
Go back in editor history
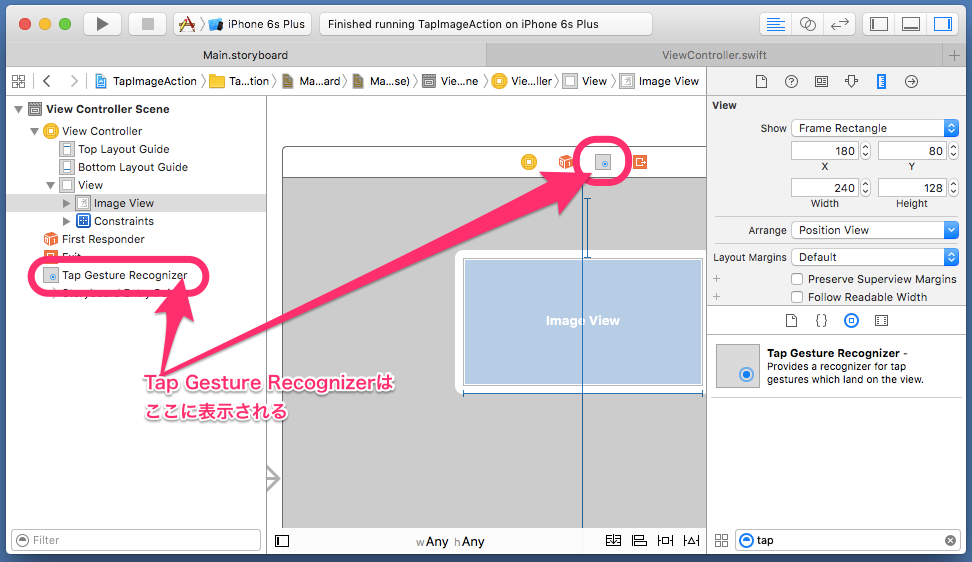46,81
